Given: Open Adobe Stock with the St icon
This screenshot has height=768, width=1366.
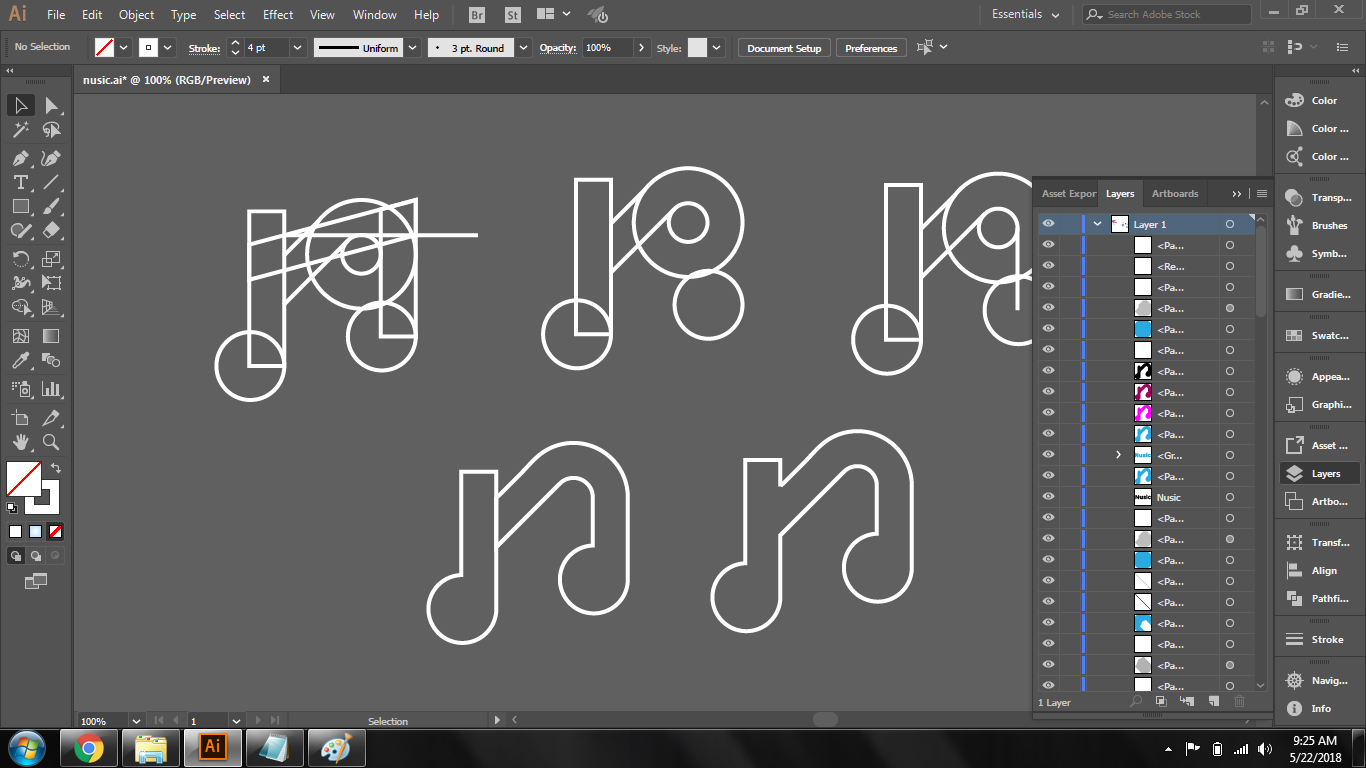Looking at the screenshot, I should point(512,15).
